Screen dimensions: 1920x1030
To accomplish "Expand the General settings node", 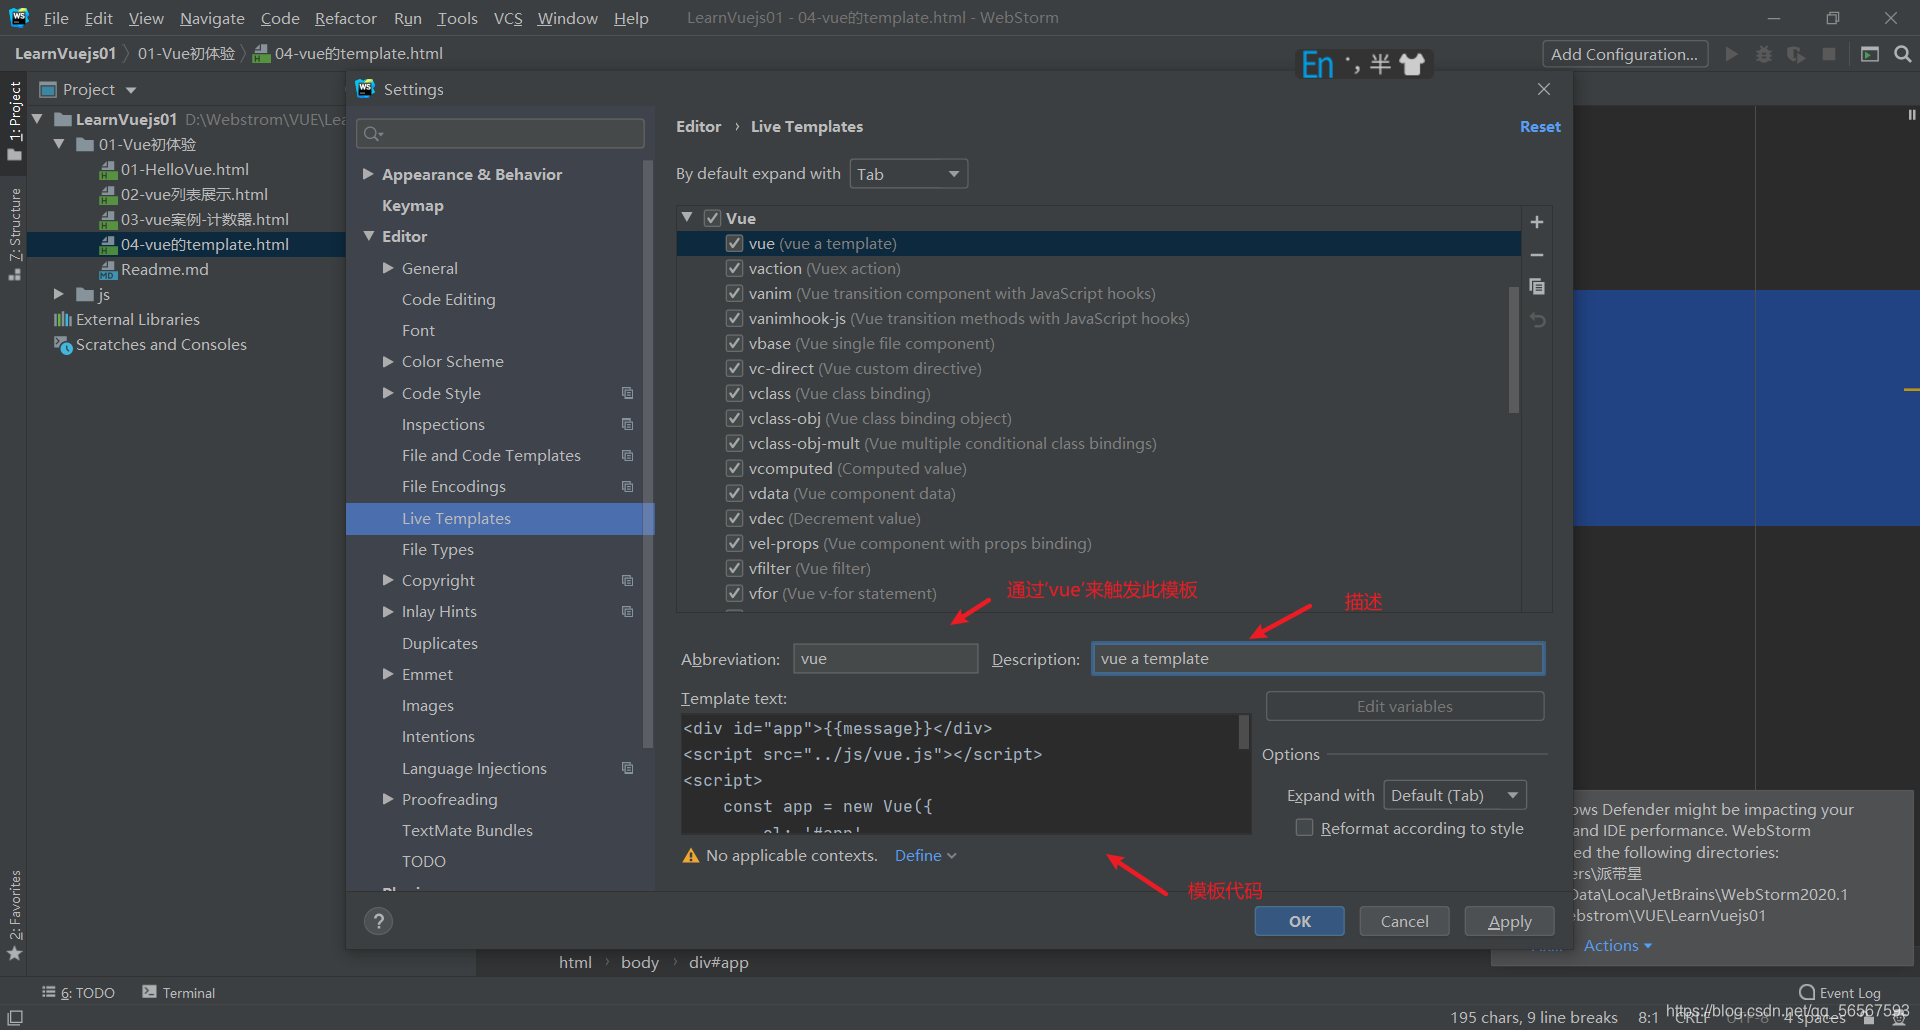I will click(x=388, y=268).
